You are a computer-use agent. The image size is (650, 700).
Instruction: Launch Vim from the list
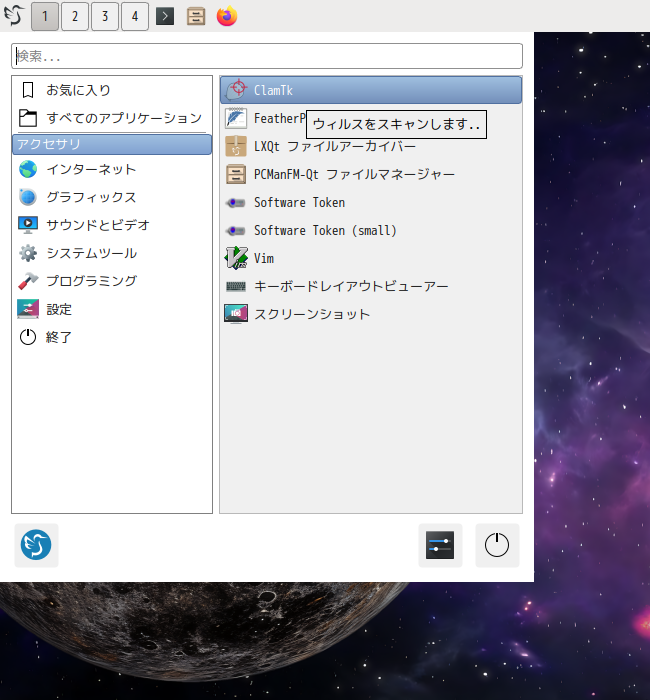371,258
